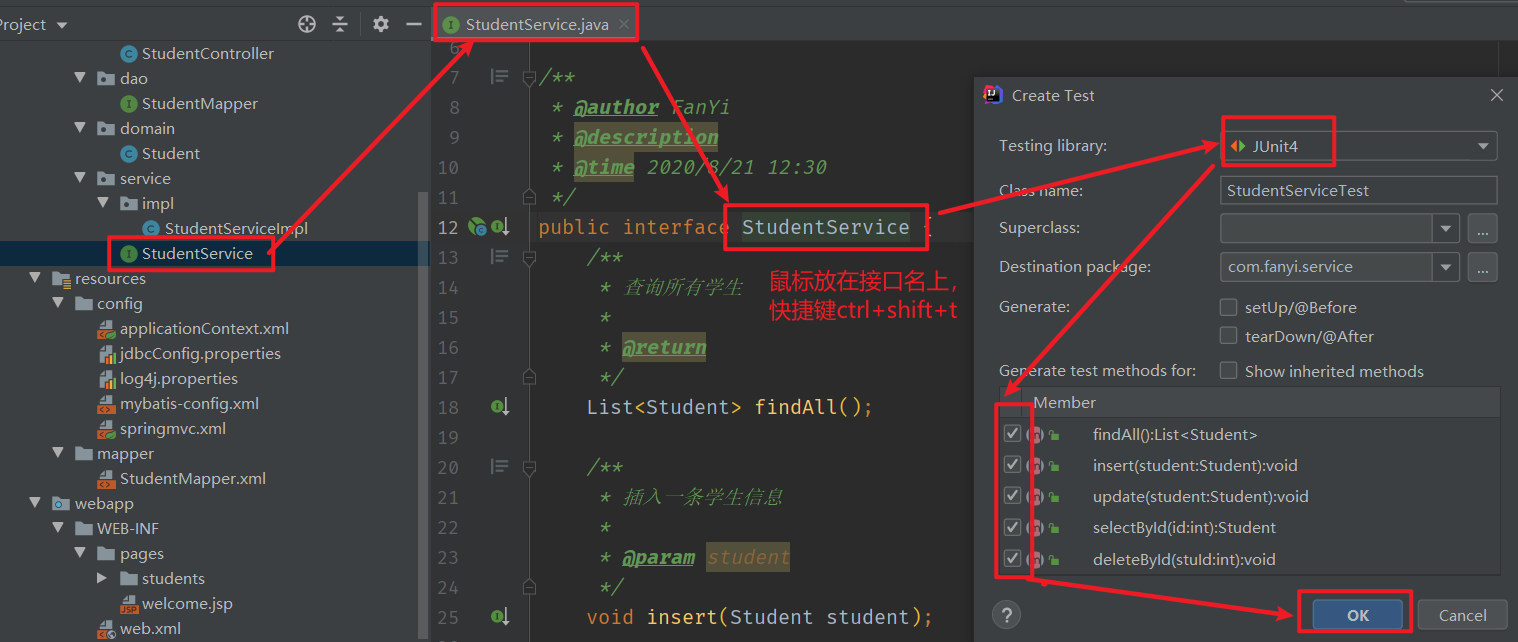
Task: Open StudentMapper.xml file
Action: pos(193,478)
